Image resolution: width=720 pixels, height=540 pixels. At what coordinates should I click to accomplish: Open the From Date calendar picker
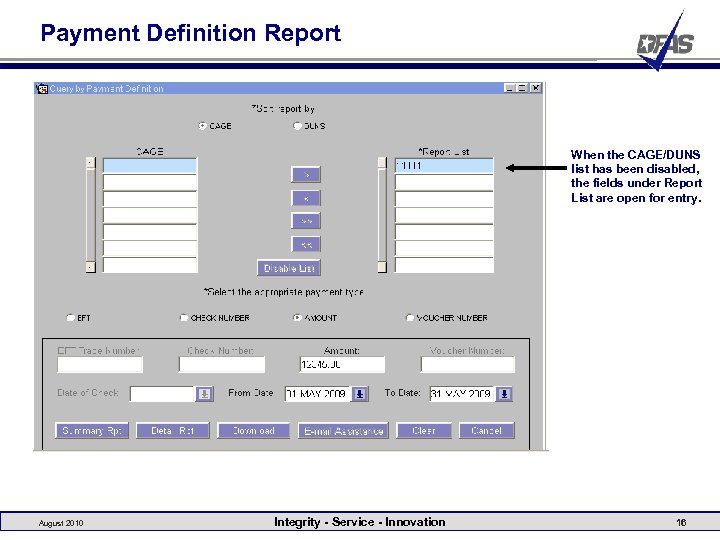coord(360,394)
